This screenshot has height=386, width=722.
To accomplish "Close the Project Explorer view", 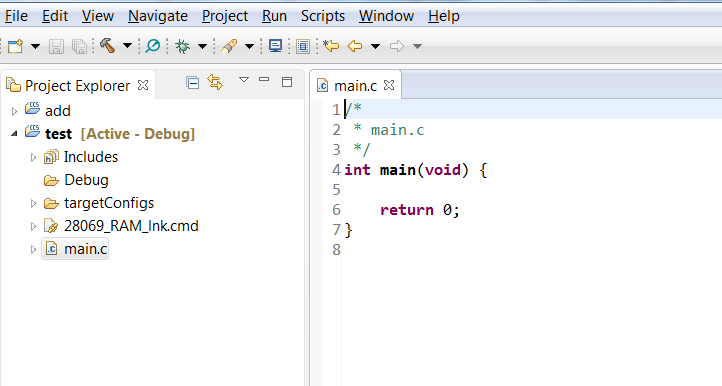I will click(143, 85).
